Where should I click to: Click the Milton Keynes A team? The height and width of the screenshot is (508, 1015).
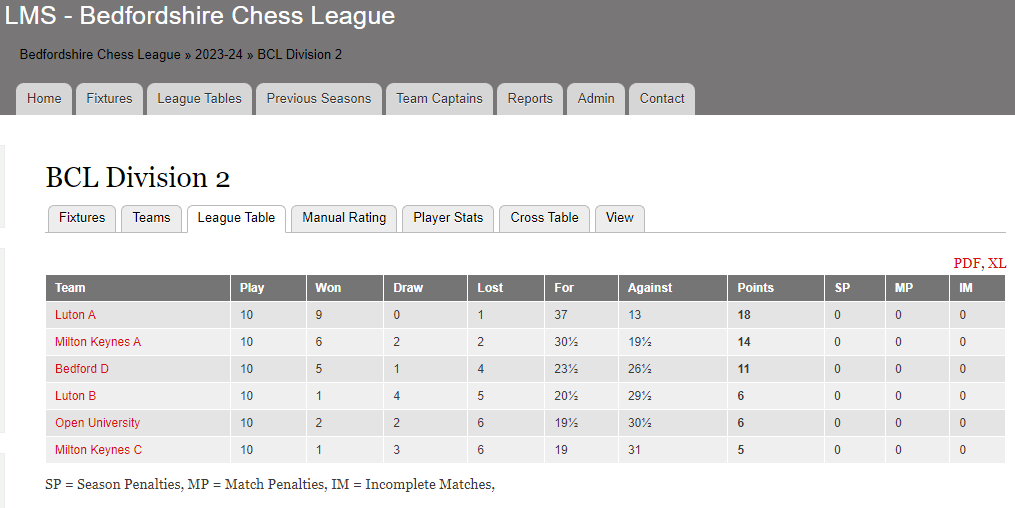[x=98, y=342]
